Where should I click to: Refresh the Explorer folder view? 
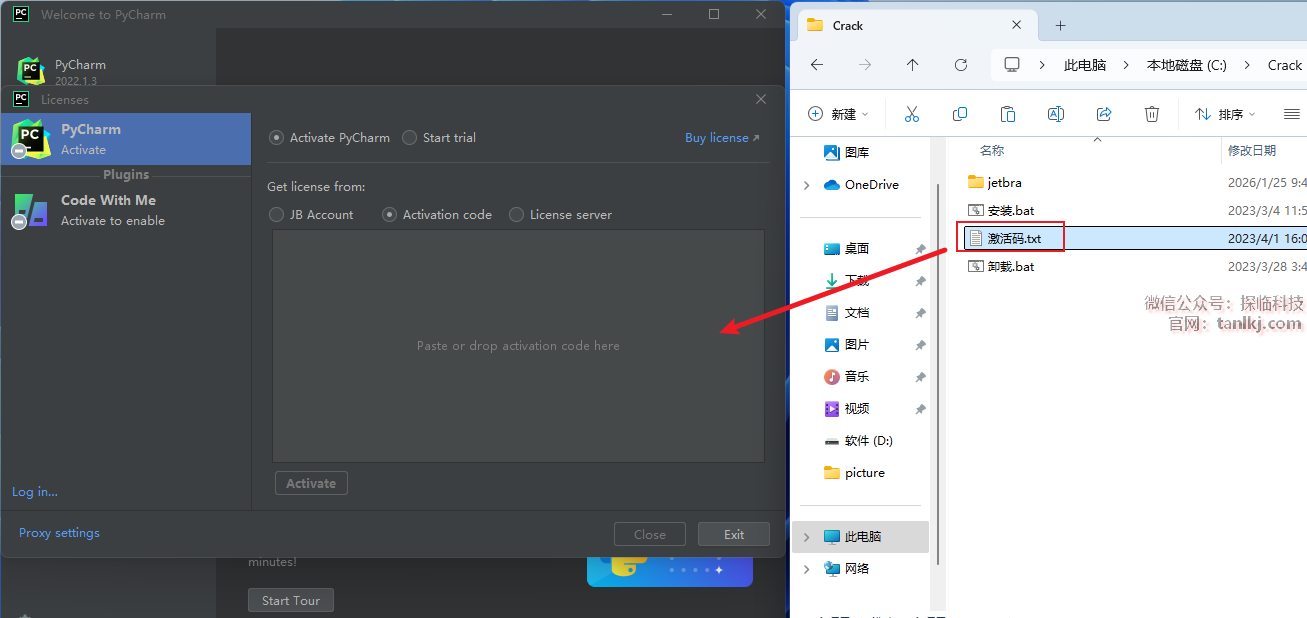pyautogui.click(x=961, y=65)
